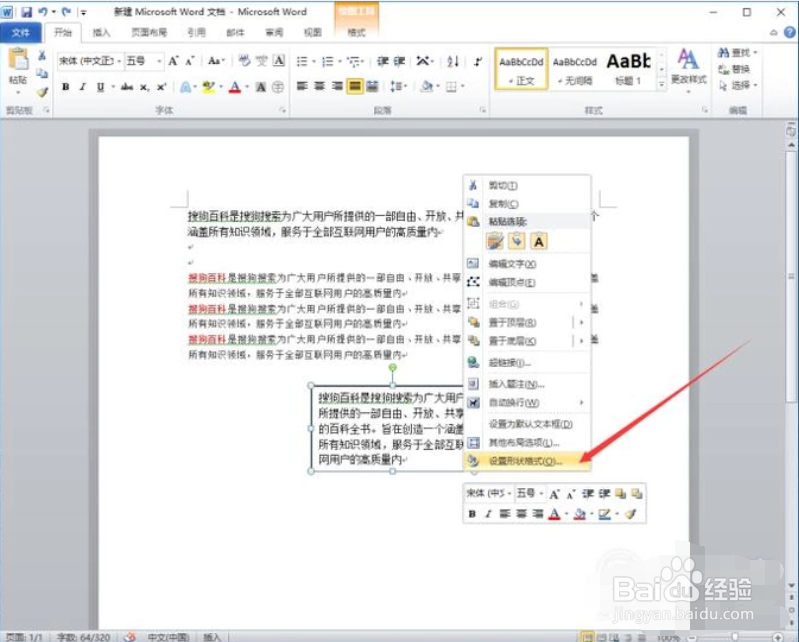Screen dimensions: 799x642
Task: Open the 格式 Format drawing tools tab
Action: (x=356, y=33)
